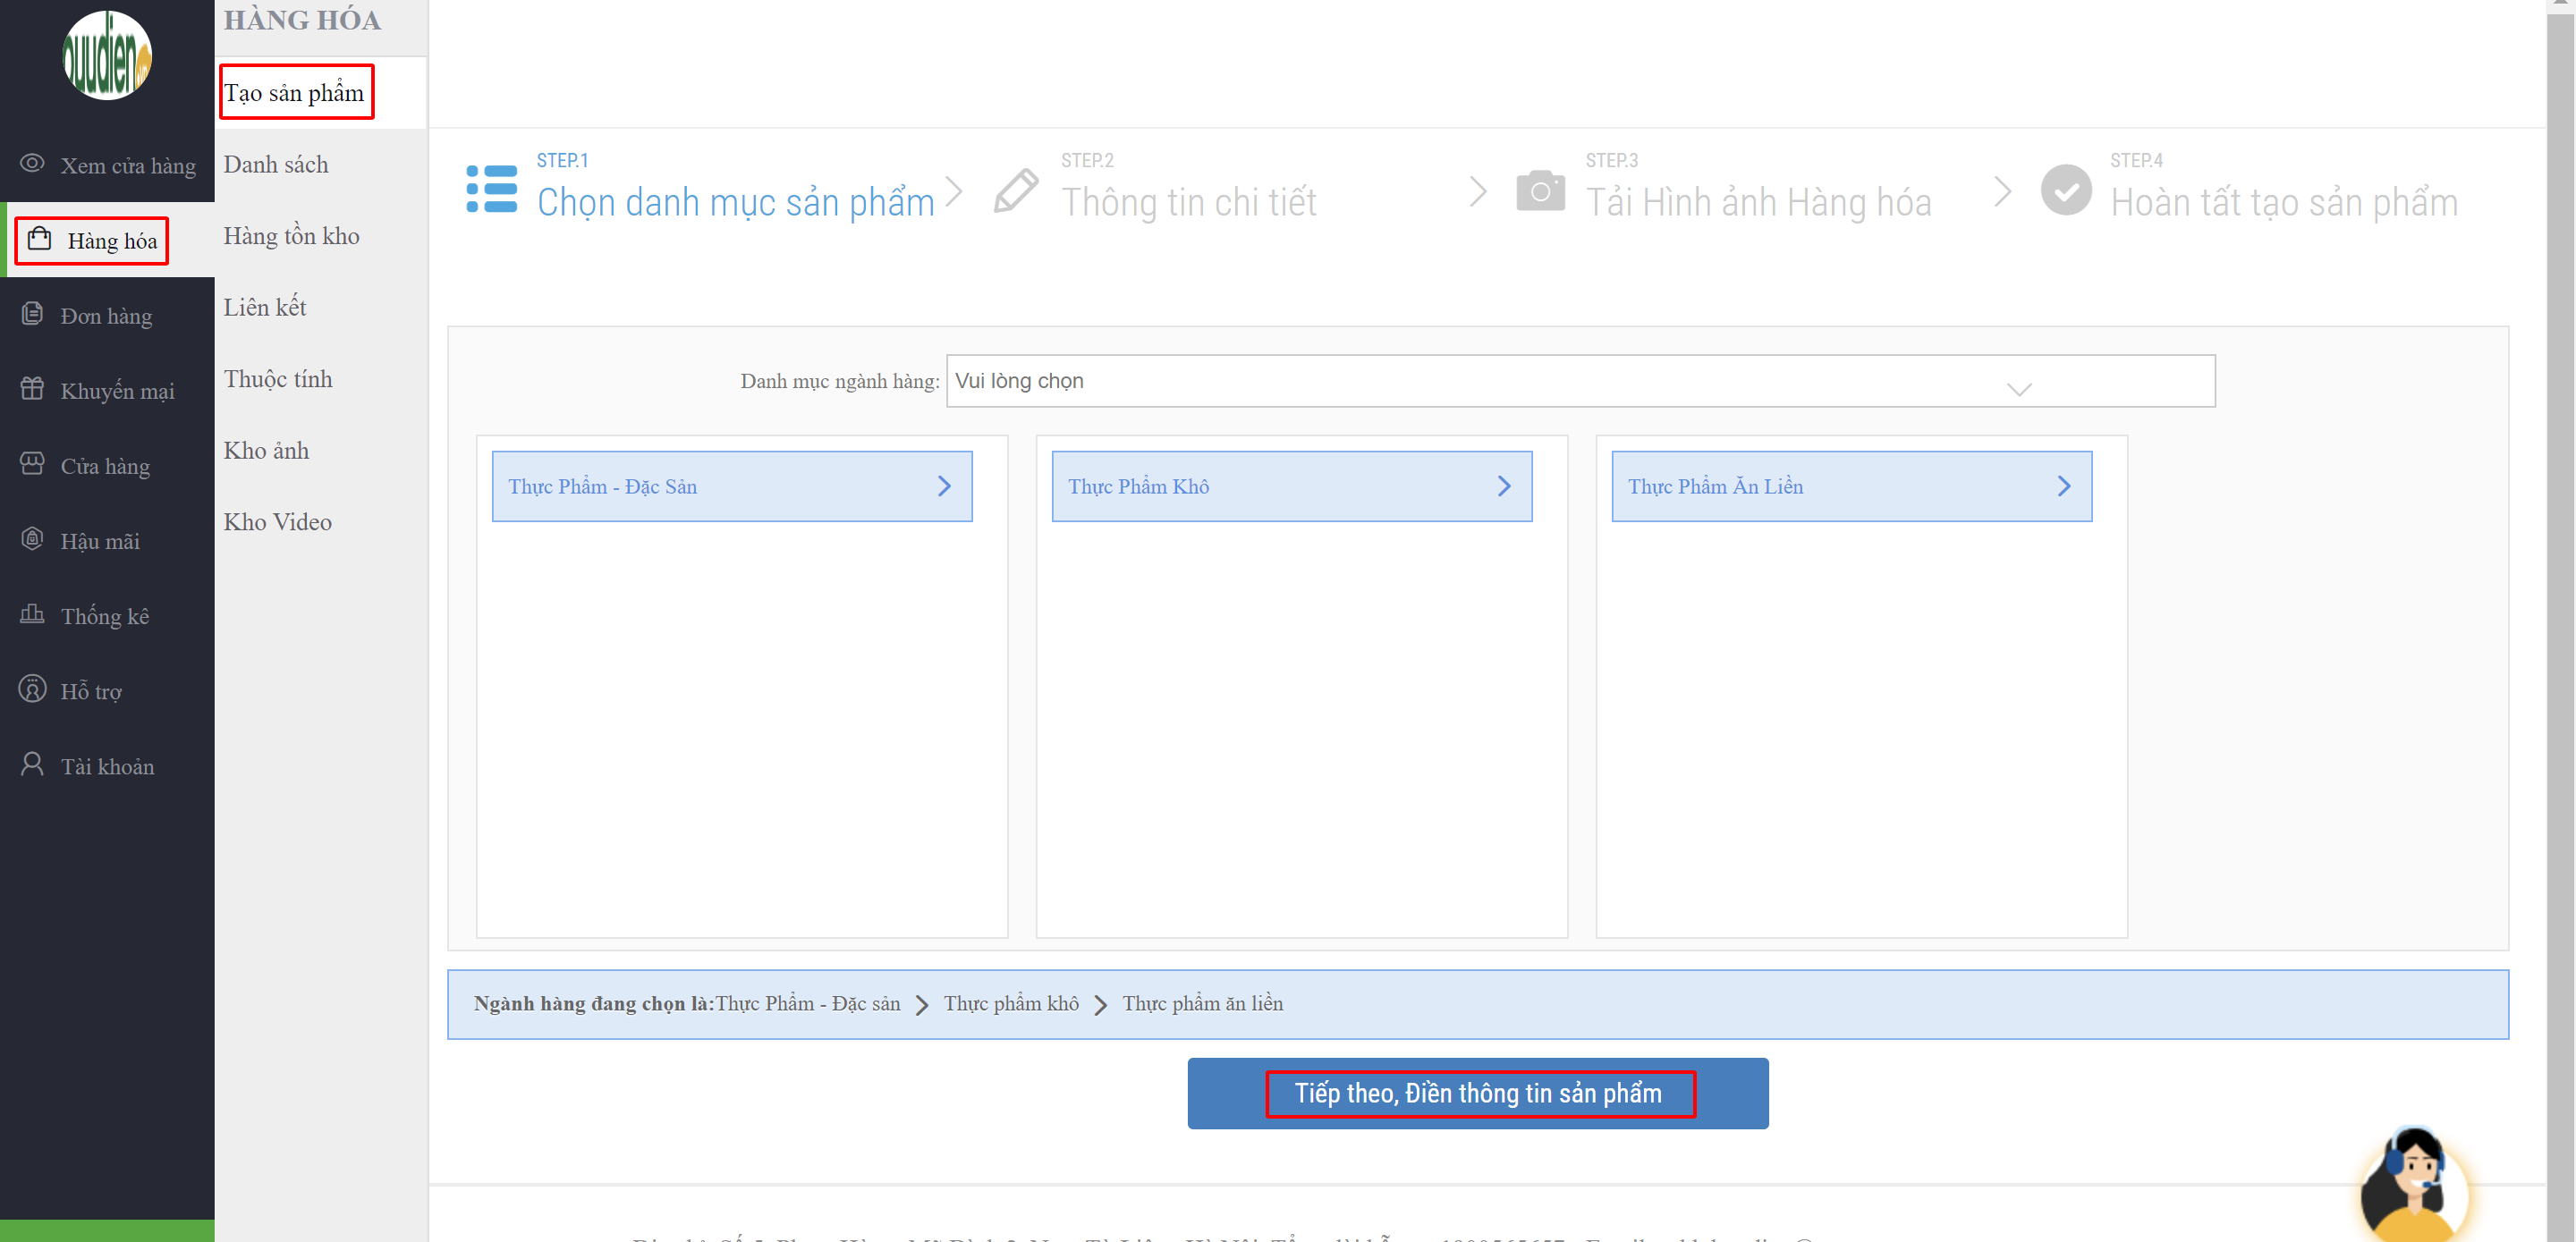This screenshot has height=1242, width=2576.
Task: Expand the Thực Phẩm - Đặc Sản category
Action: (x=731, y=486)
